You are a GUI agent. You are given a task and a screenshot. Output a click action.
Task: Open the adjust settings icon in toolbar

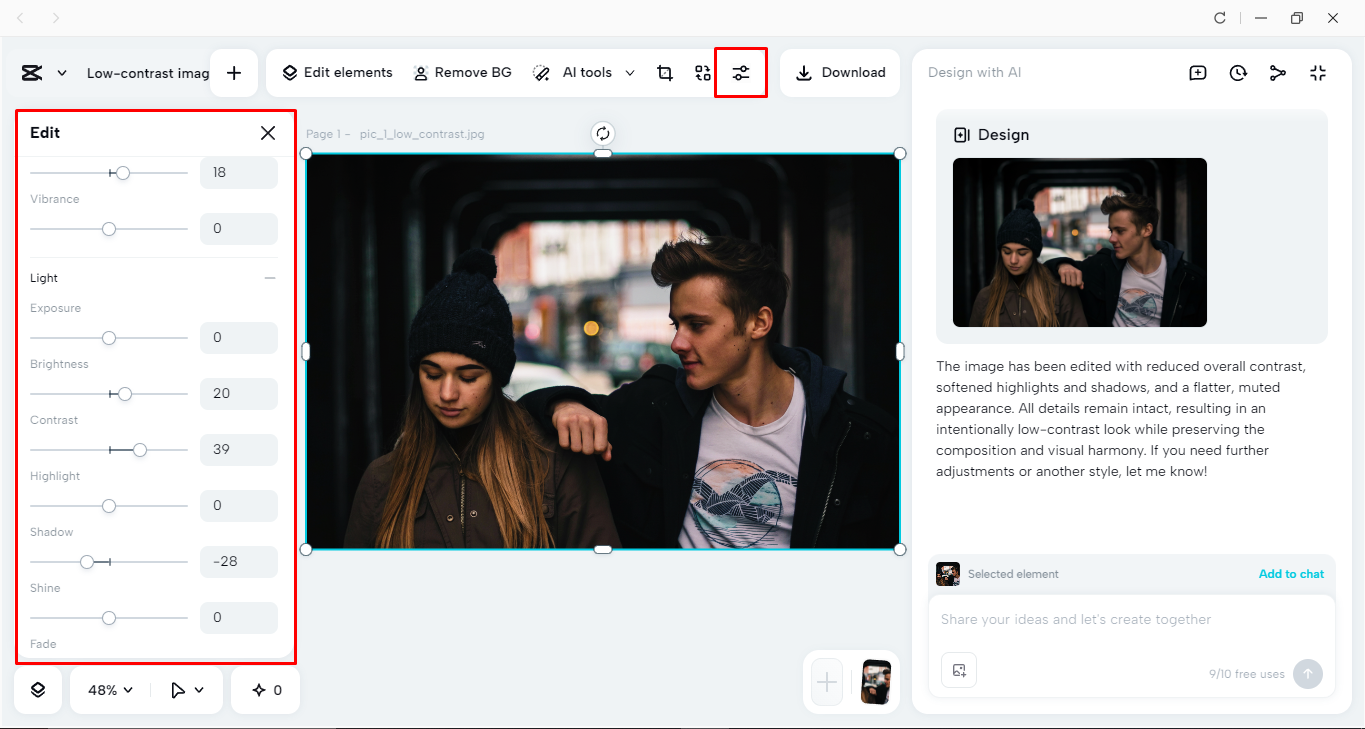coord(741,73)
